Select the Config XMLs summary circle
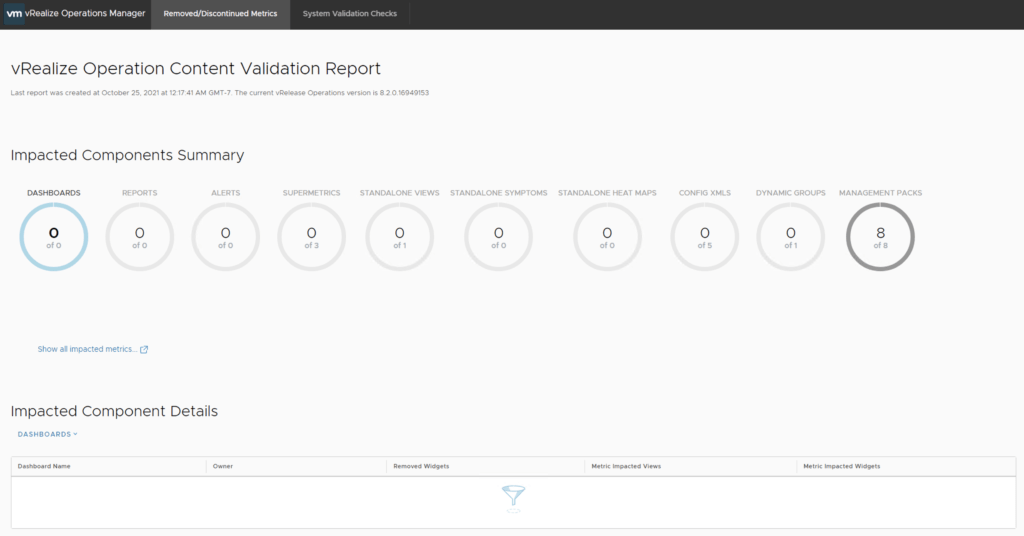1024x536 pixels. point(704,237)
